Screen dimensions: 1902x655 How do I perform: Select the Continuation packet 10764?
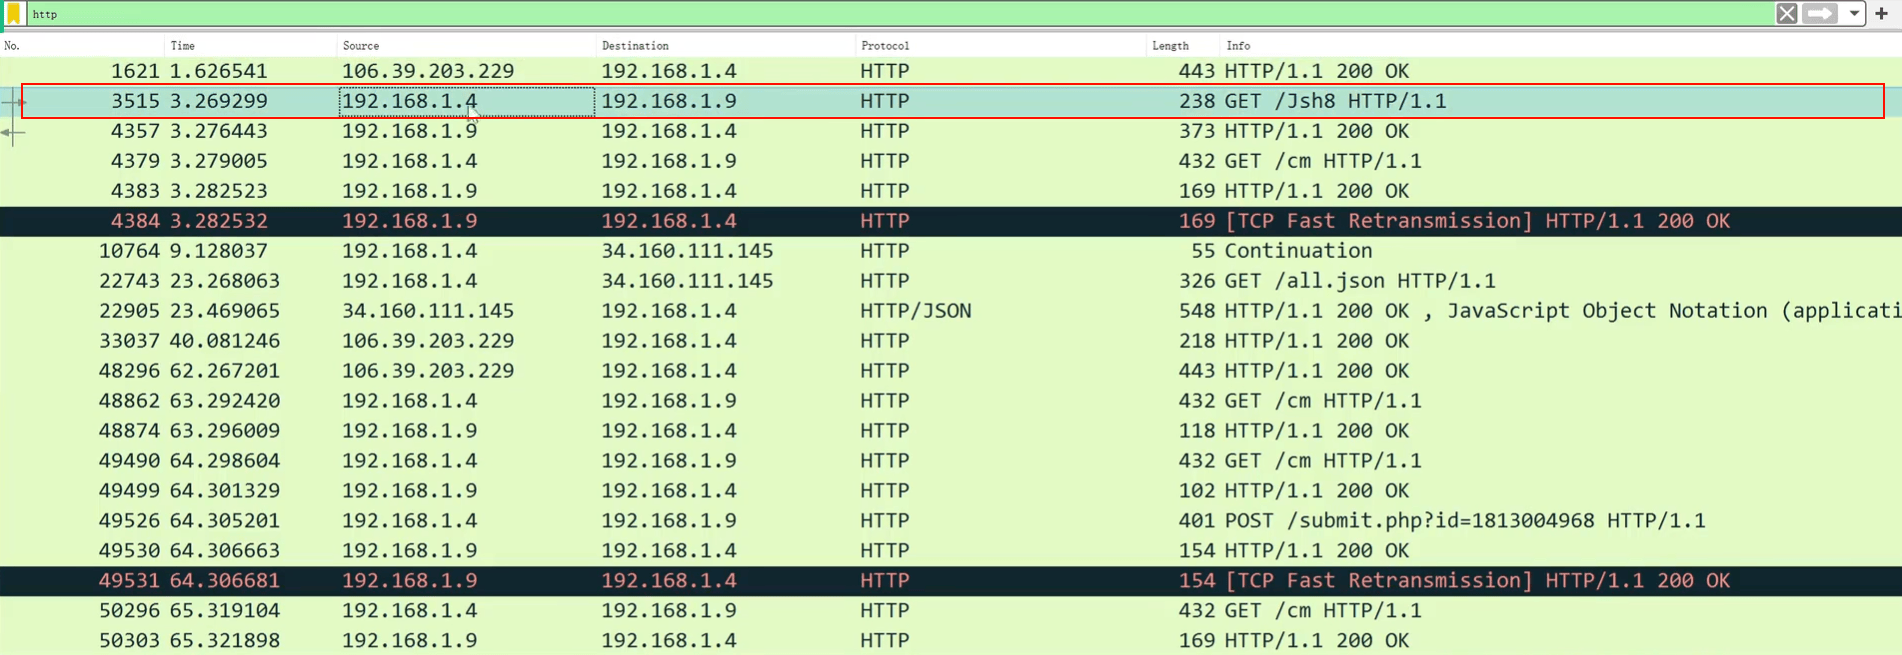[951, 251]
